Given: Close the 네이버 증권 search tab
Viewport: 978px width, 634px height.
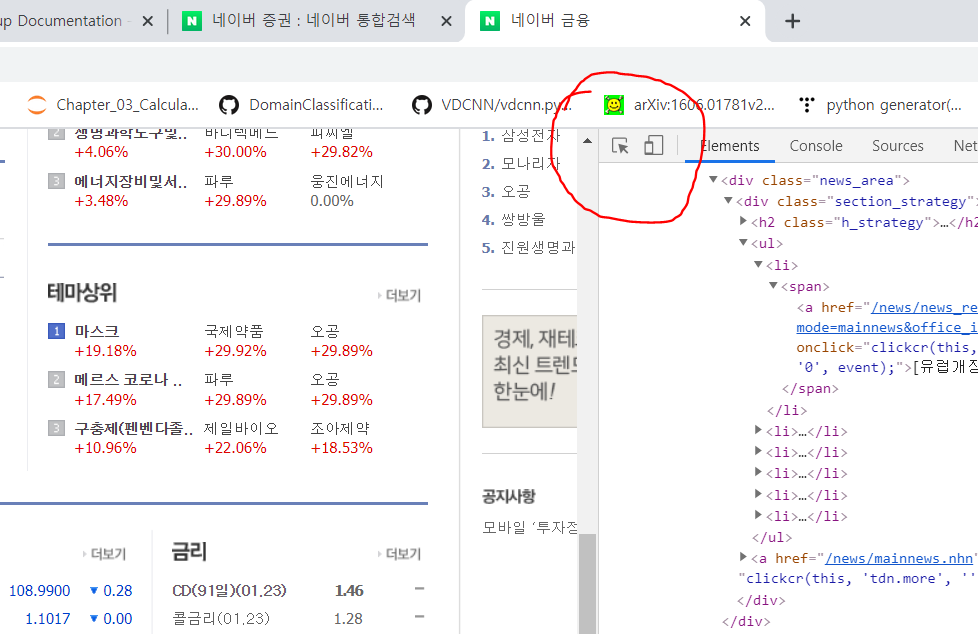Looking at the screenshot, I should 447,21.
